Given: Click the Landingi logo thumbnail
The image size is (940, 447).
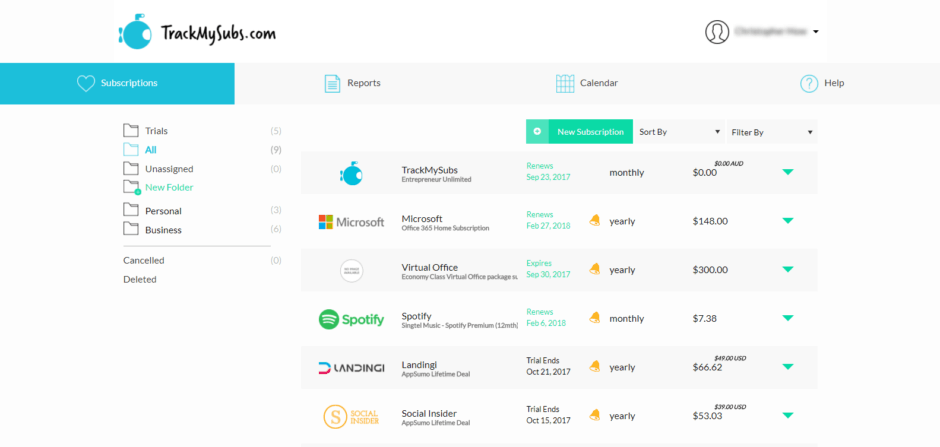Looking at the screenshot, I should (351, 367).
